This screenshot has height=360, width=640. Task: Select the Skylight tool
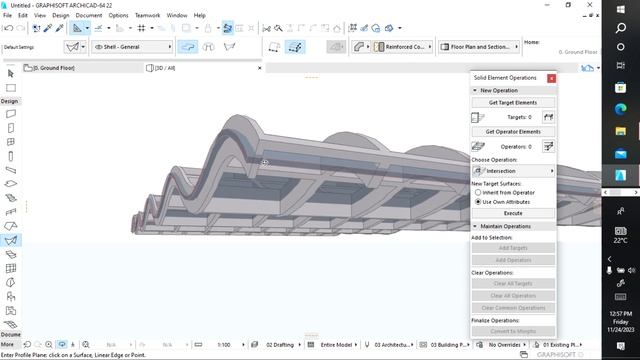coord(11,254)
